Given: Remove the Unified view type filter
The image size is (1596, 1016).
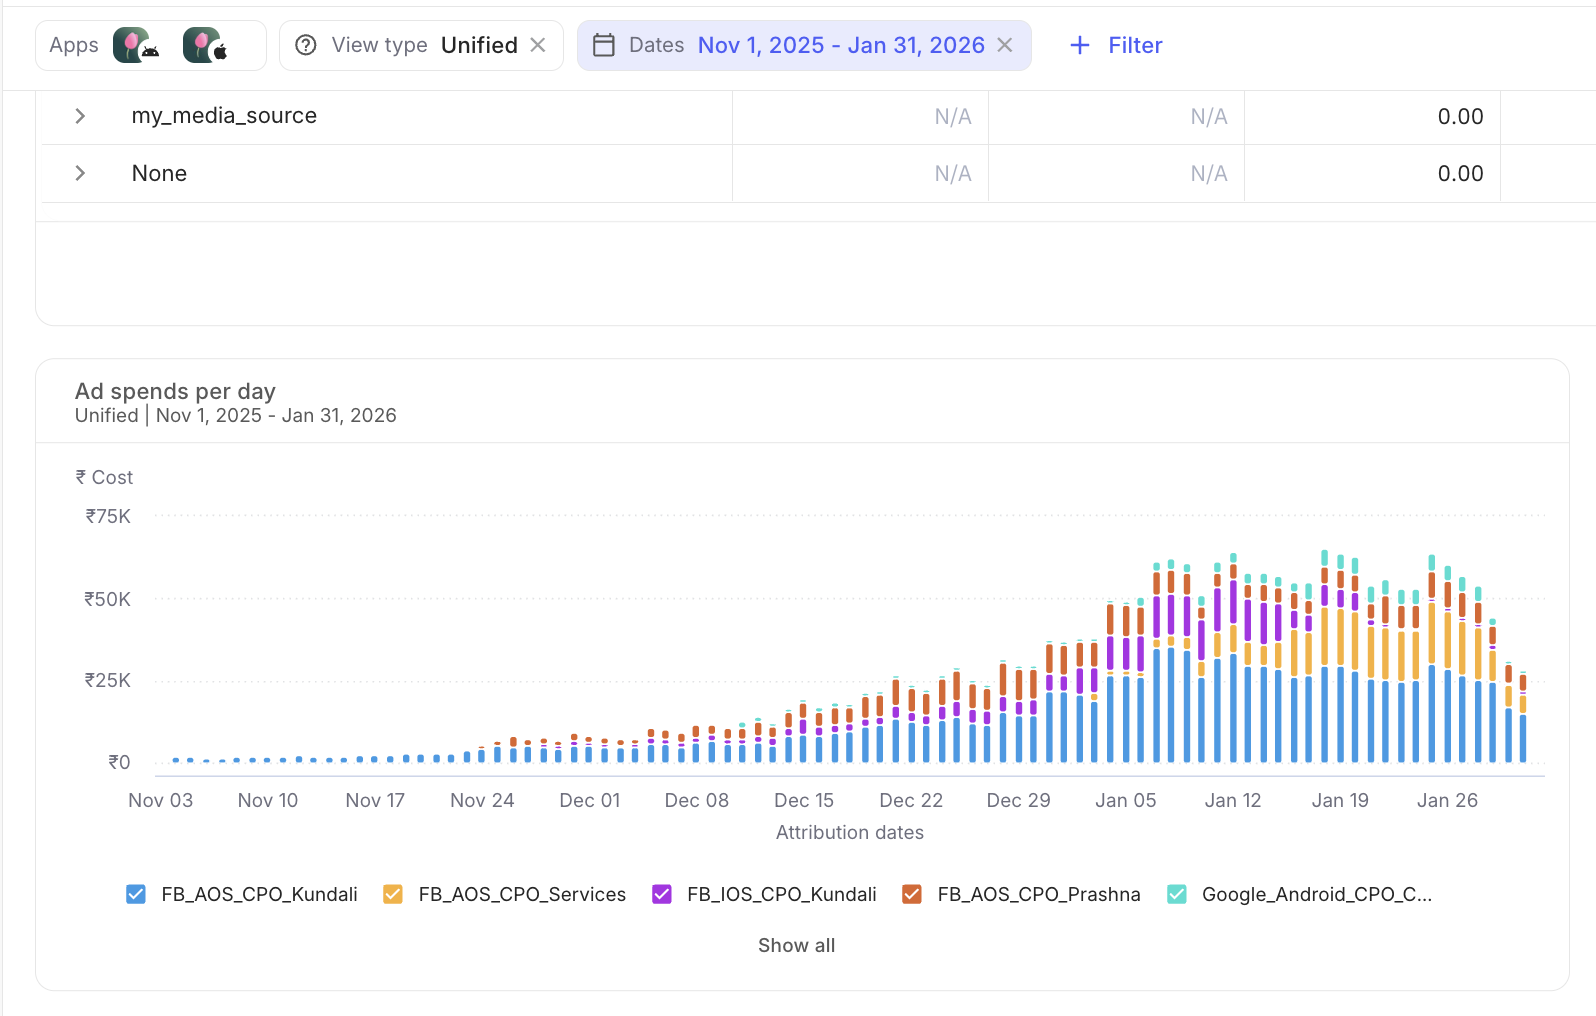Looking at the screenshot, I should (538, 45).
